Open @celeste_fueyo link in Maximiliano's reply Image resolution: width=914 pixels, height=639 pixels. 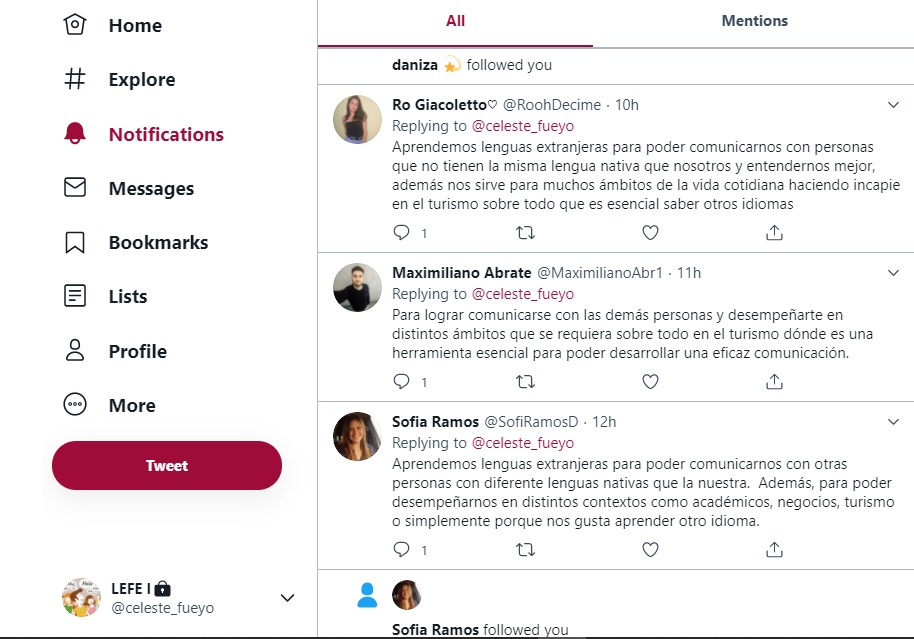point(523,294)
